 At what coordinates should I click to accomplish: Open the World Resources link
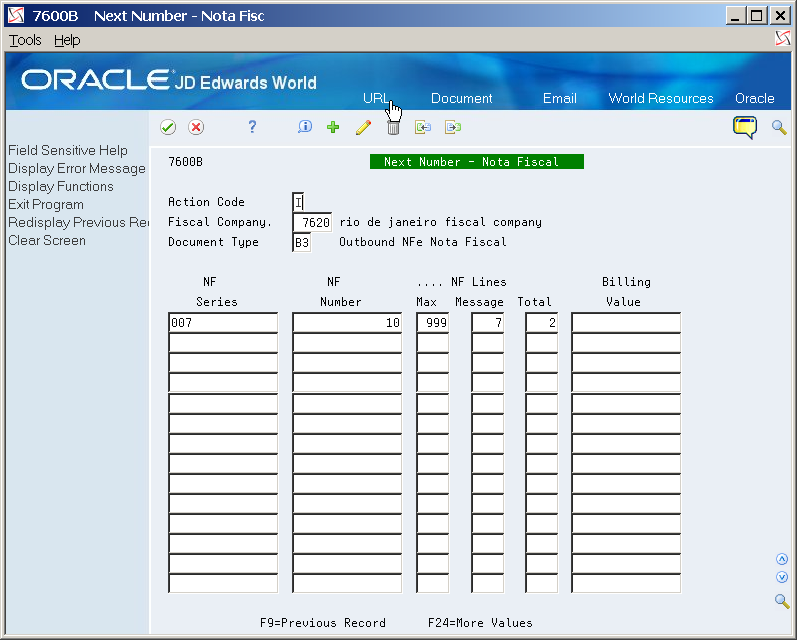[661, 98]
